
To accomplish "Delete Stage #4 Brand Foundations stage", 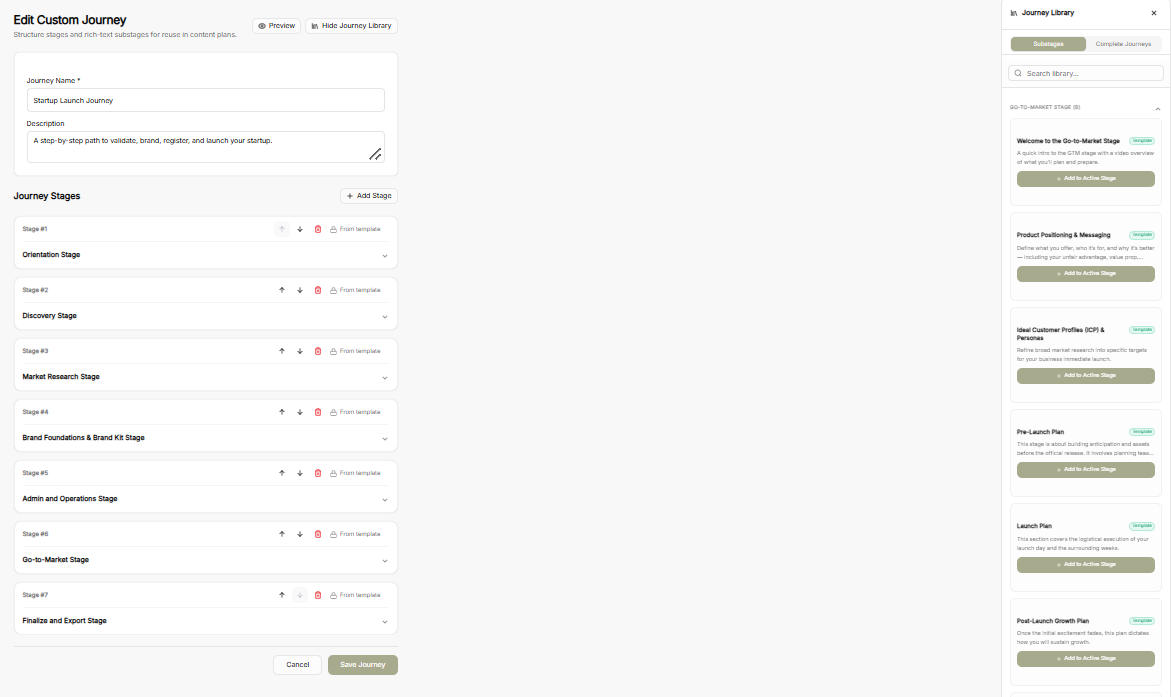I will [317, 412].
